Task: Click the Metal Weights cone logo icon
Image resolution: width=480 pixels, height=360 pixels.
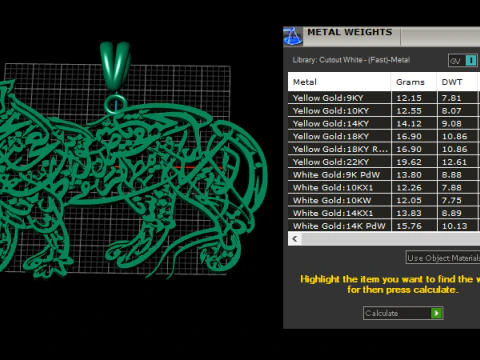Action: [x=293, y=36]
